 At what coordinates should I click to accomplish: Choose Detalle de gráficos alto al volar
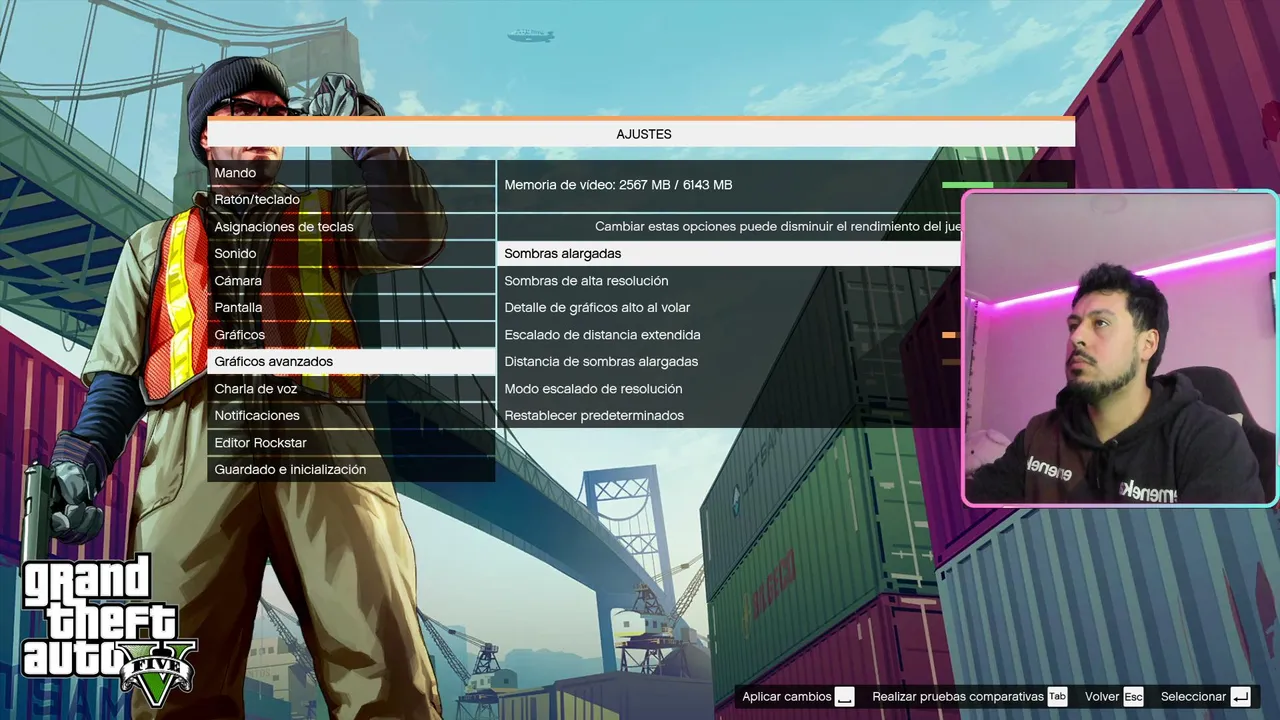coord(729,308)
